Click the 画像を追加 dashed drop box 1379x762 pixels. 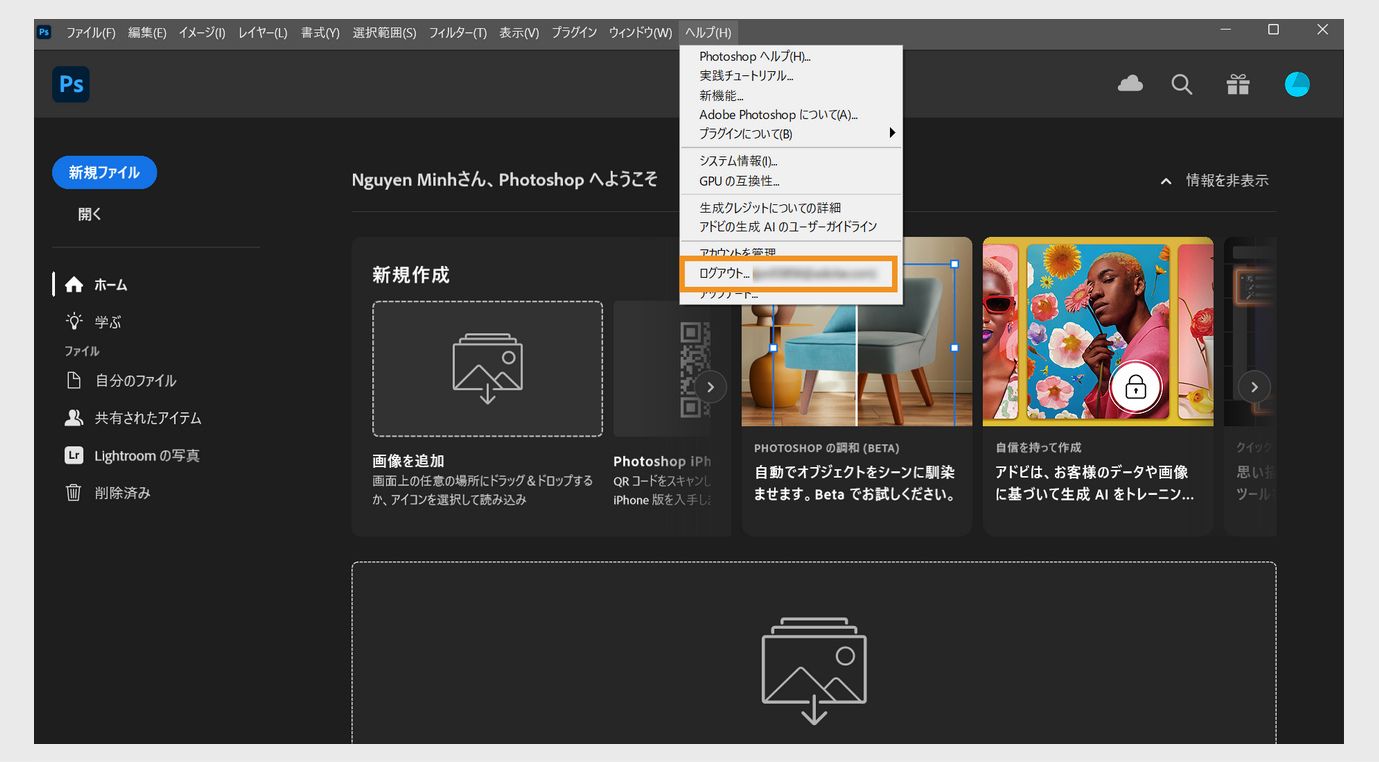[x=487, y=369]
